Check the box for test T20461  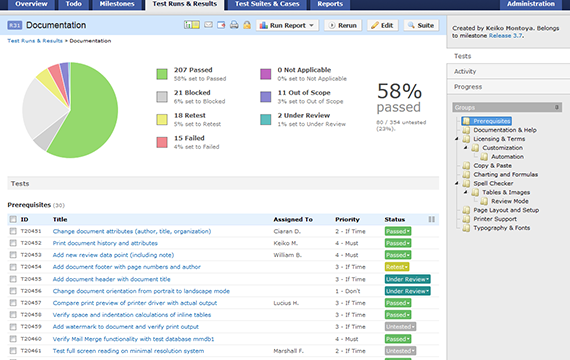click(x=13, y=351)
